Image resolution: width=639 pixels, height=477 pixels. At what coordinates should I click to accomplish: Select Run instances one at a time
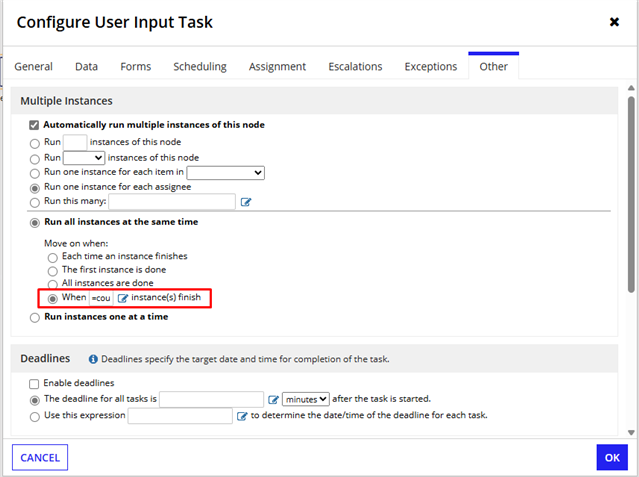coord(35,318)
